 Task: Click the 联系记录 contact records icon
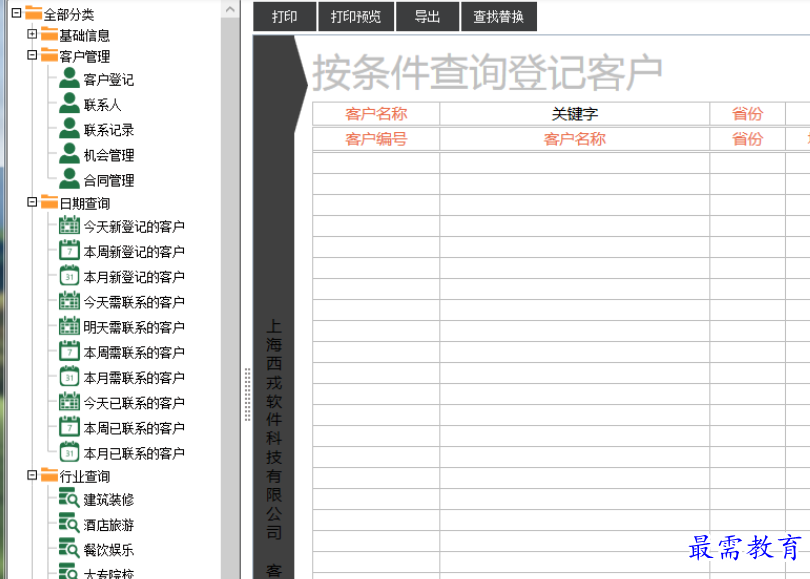click(67, 129)
